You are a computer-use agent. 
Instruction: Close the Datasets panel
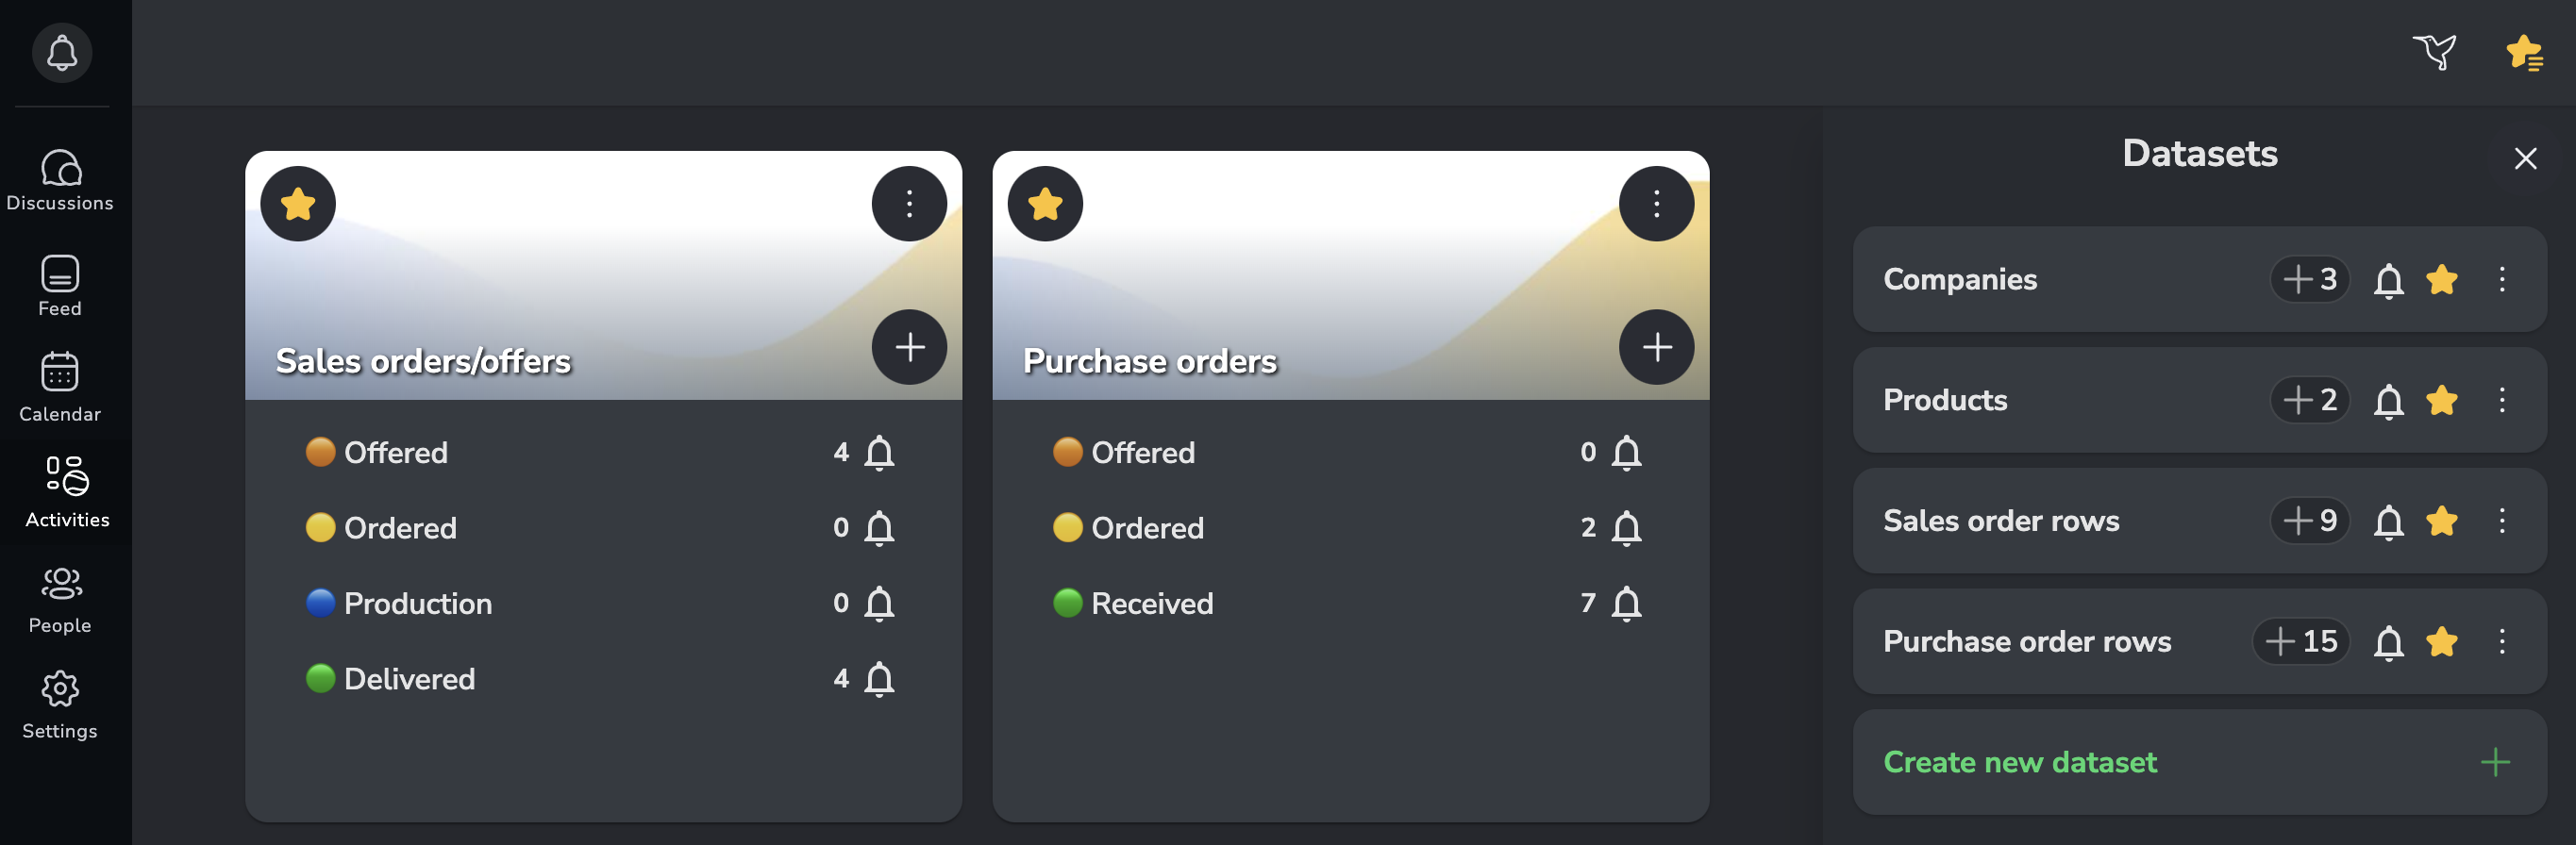tap(2525, 158)
